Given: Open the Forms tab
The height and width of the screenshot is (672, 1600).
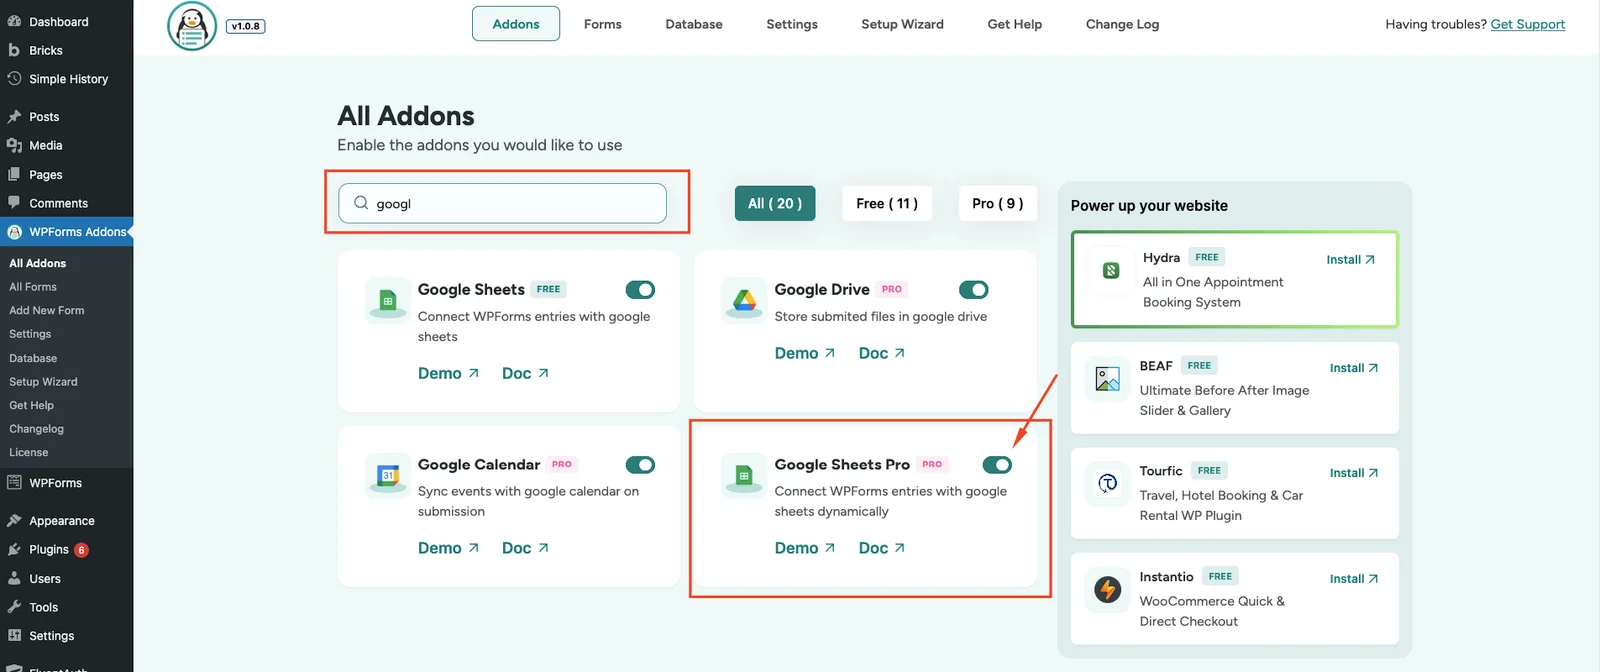Looking at the screenshot, I should 602,24.
